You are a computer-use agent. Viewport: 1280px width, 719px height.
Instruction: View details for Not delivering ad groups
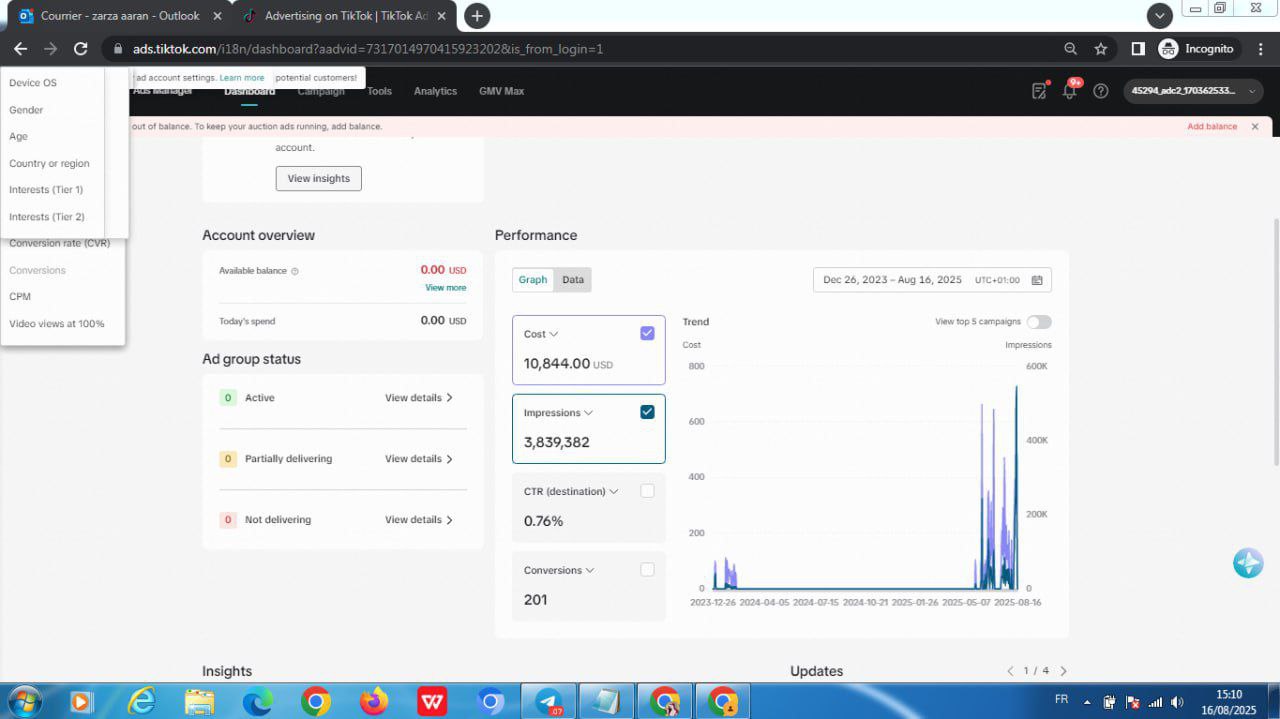419,520
